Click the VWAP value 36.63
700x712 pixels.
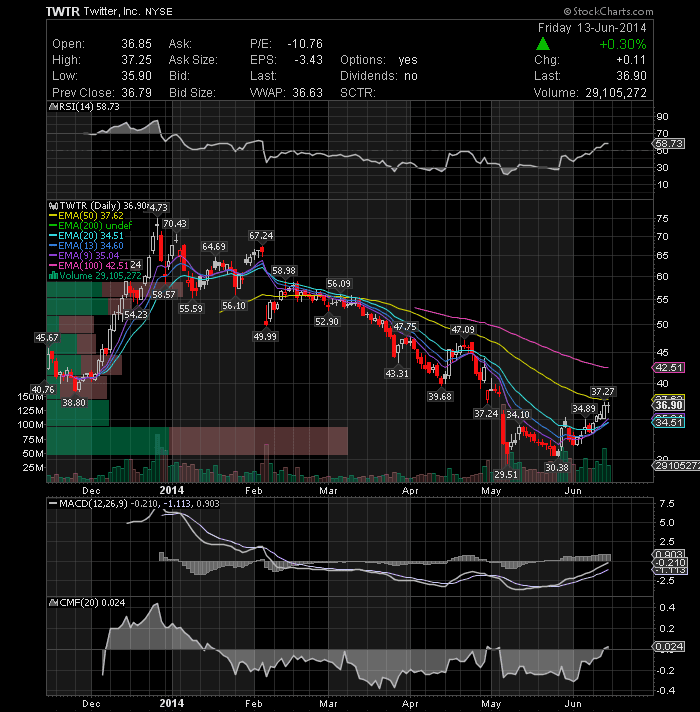click(x=307, y=93)
